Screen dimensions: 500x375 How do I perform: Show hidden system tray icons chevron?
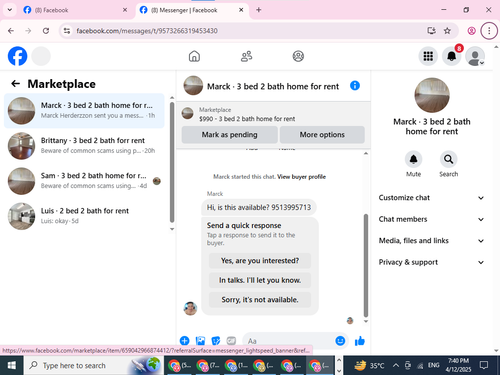point(395,365)
